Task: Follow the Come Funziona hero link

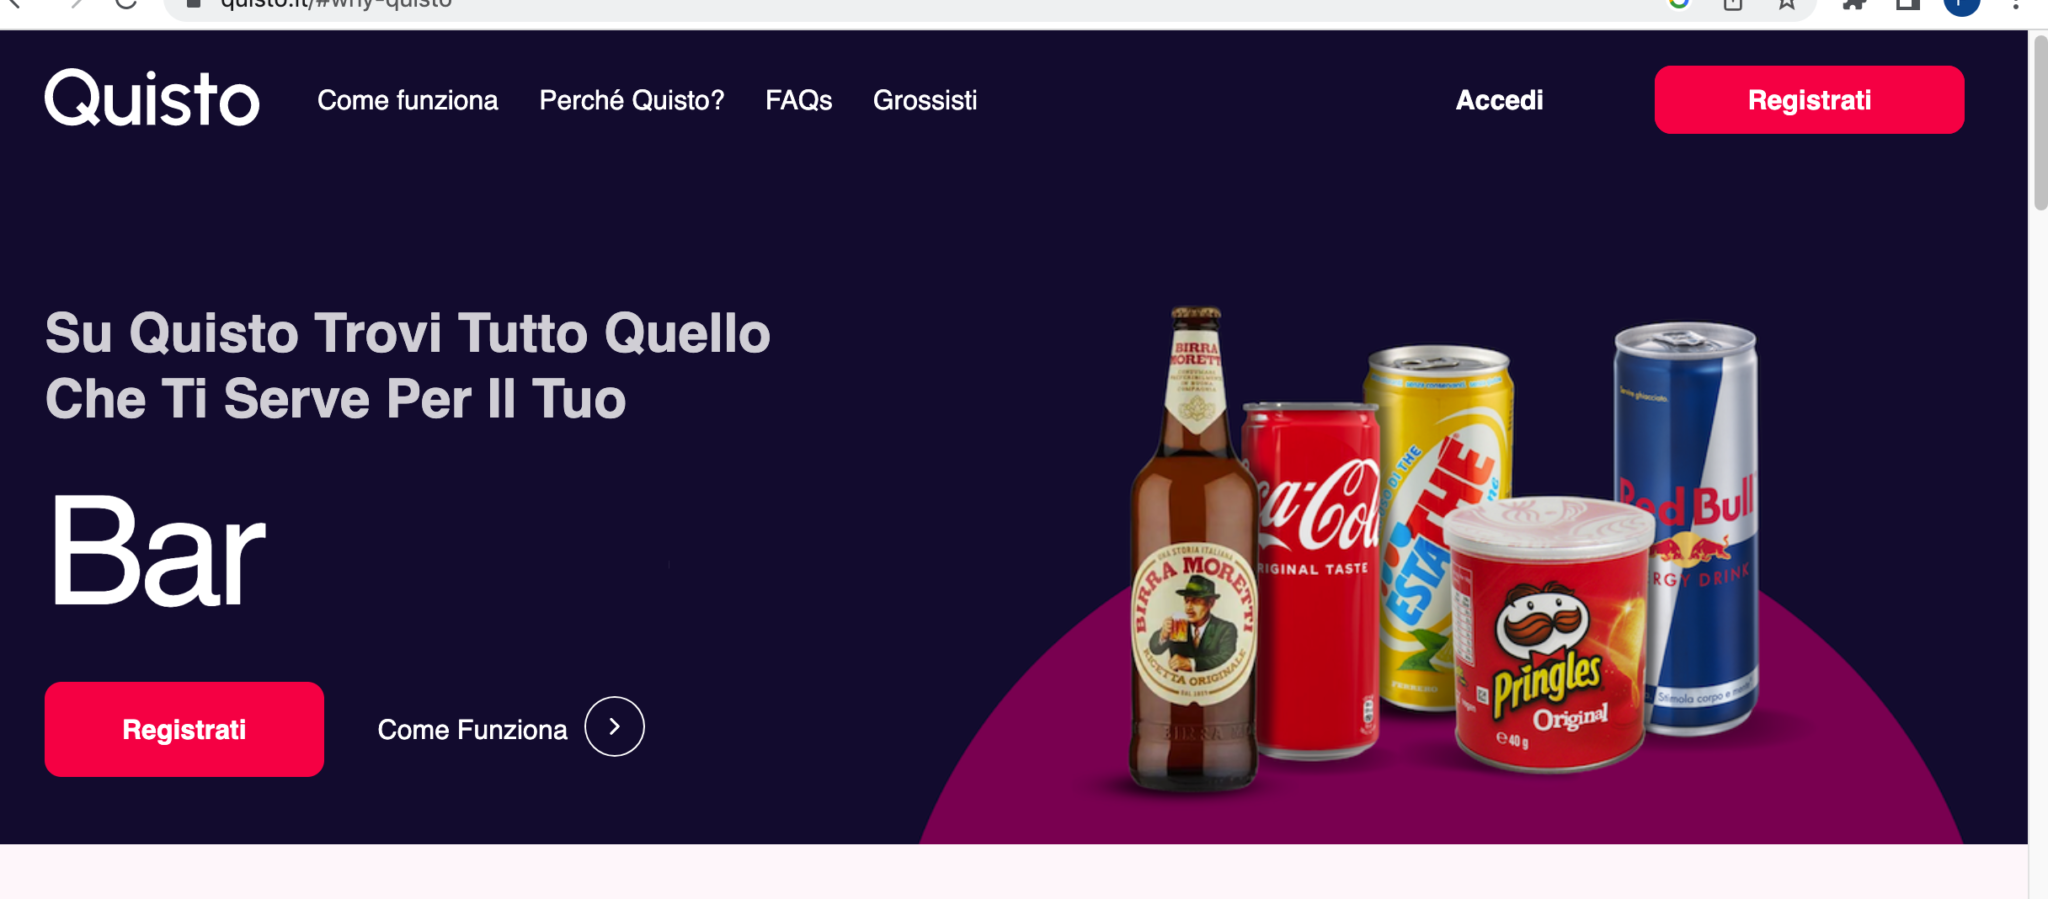Action: pyautogui.click(x=472, y=730)
